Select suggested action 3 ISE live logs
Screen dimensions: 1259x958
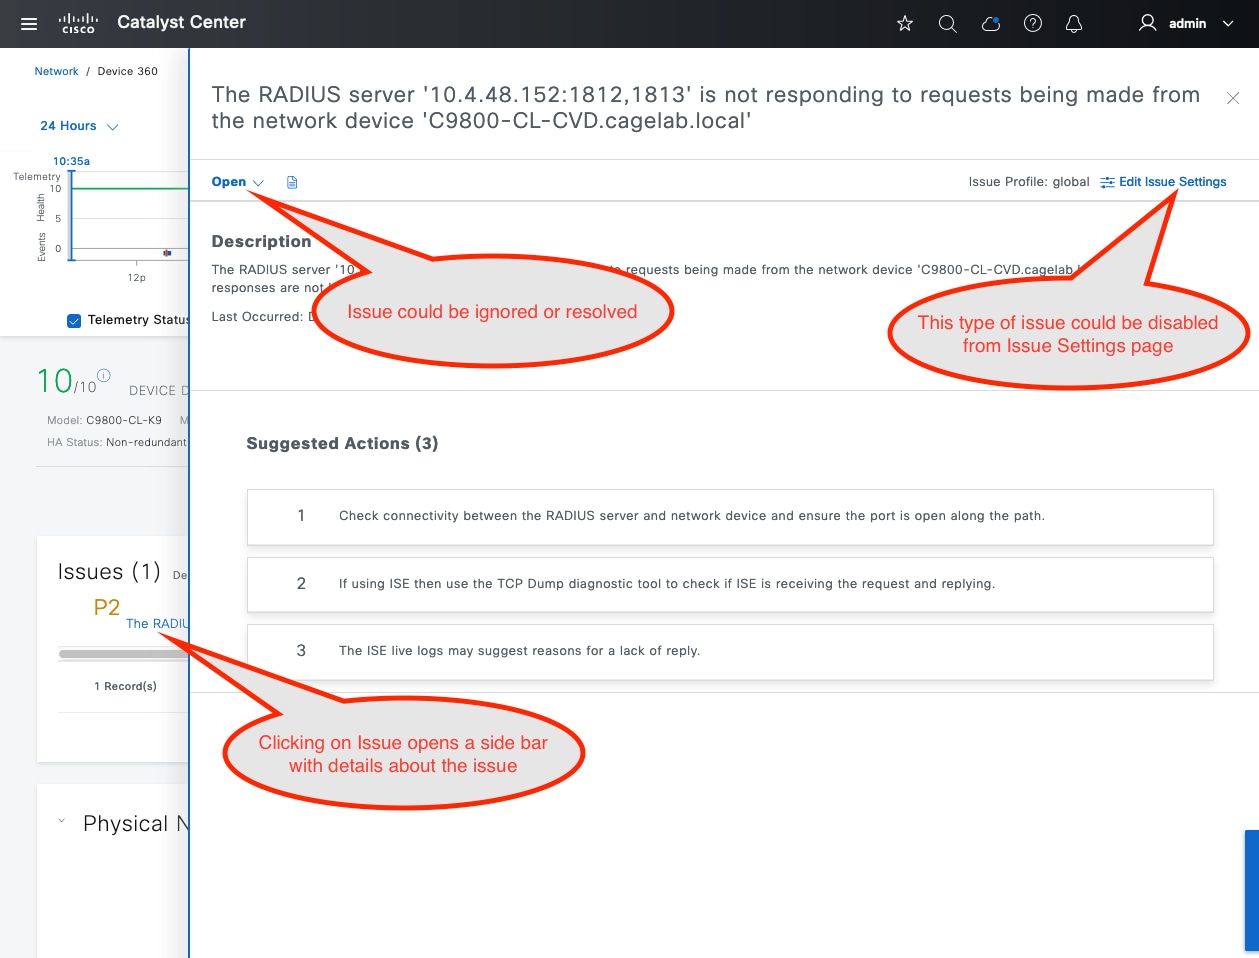pos(730,651)
